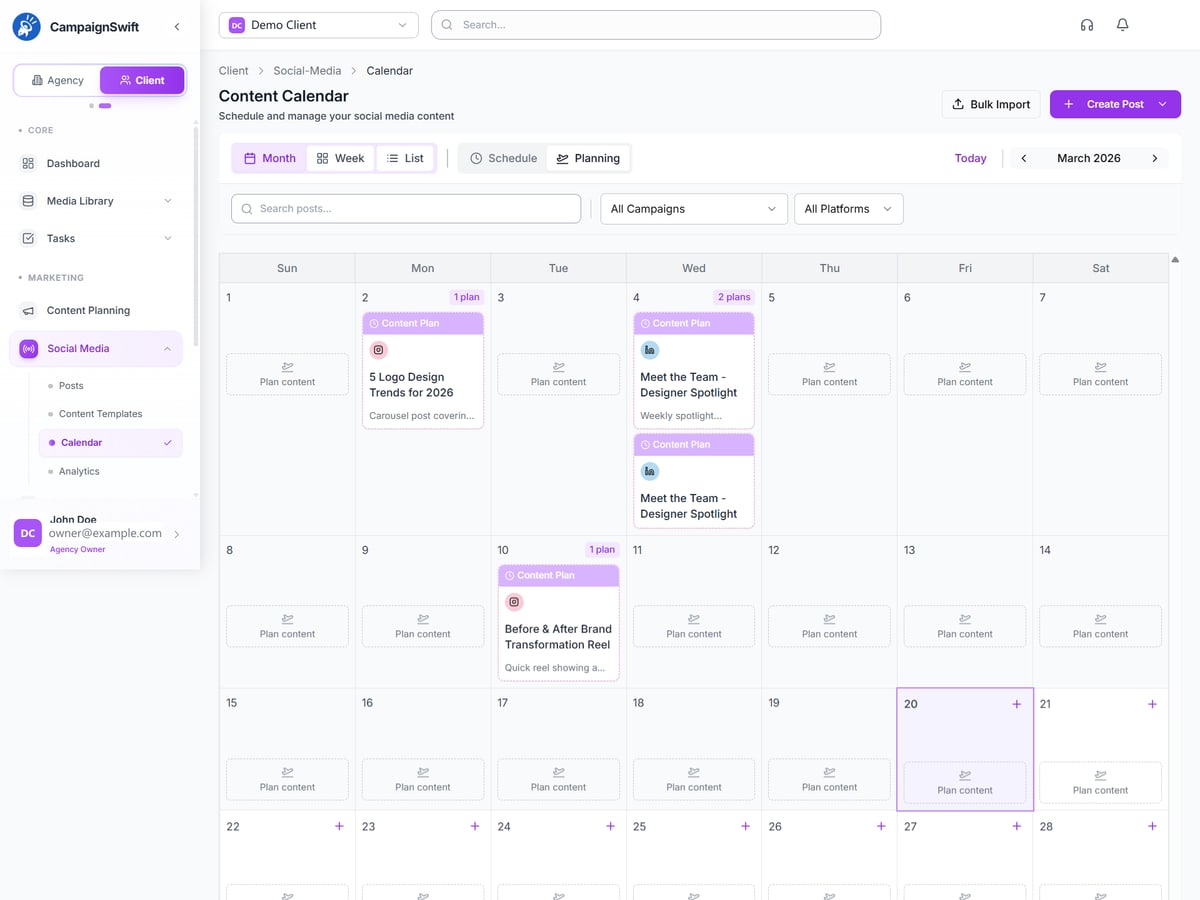Image resolution: width=1200 pixels, height=900 pixels.
Task: Open the 5 Logo Design Trends plan card
Action: click(423, 371)
